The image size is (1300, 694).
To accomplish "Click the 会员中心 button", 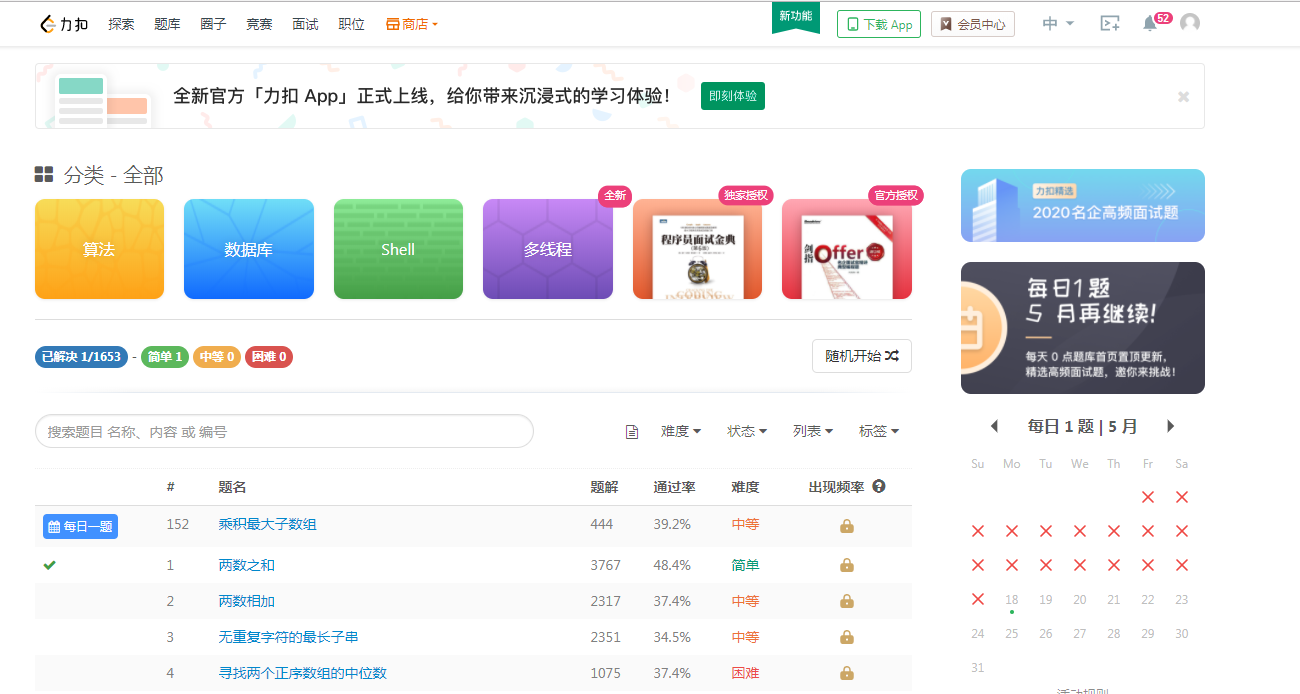I will (x=973, y=24).
